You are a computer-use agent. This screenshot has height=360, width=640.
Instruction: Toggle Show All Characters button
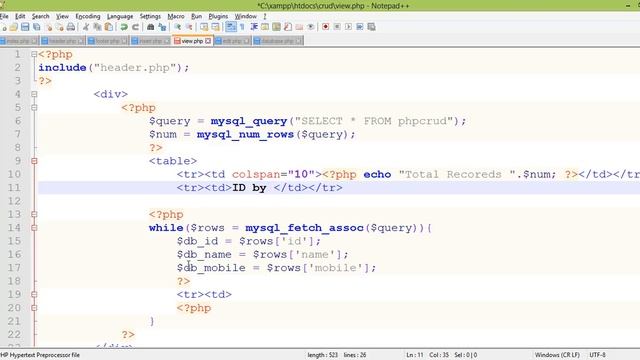pos(242,27)
